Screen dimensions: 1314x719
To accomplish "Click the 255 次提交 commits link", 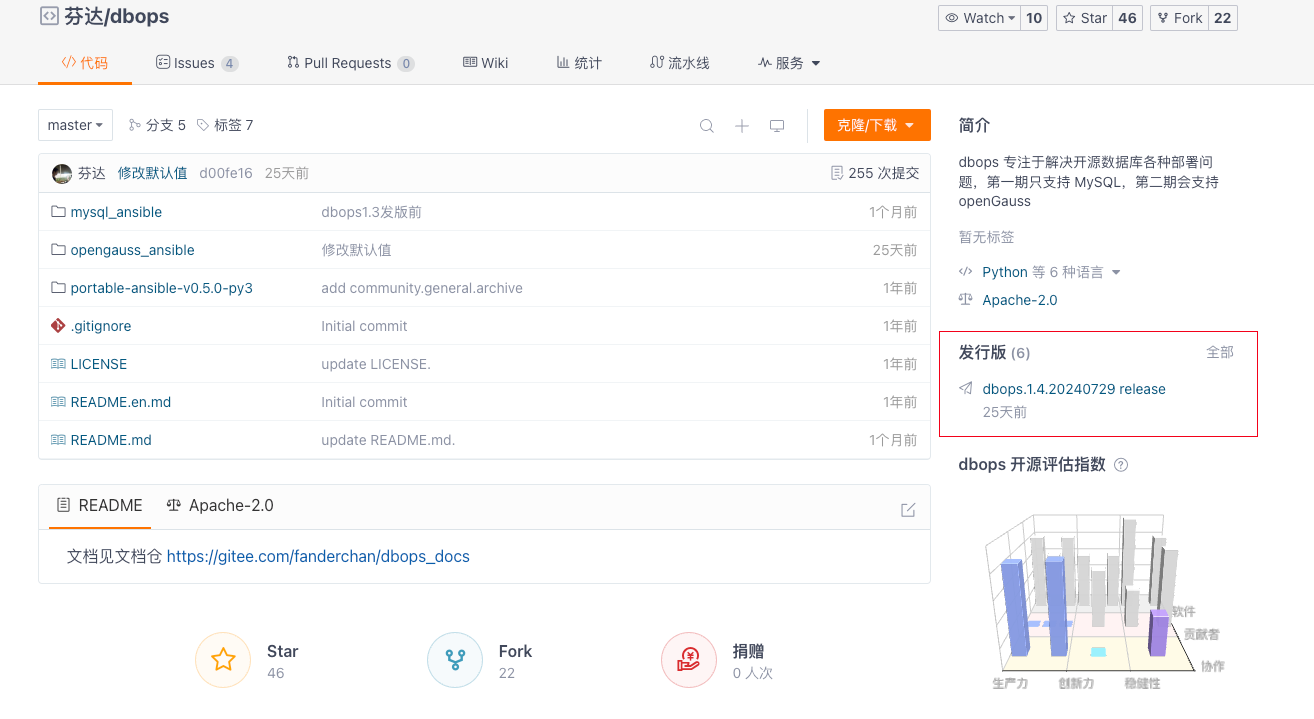I will click(875, 173).
